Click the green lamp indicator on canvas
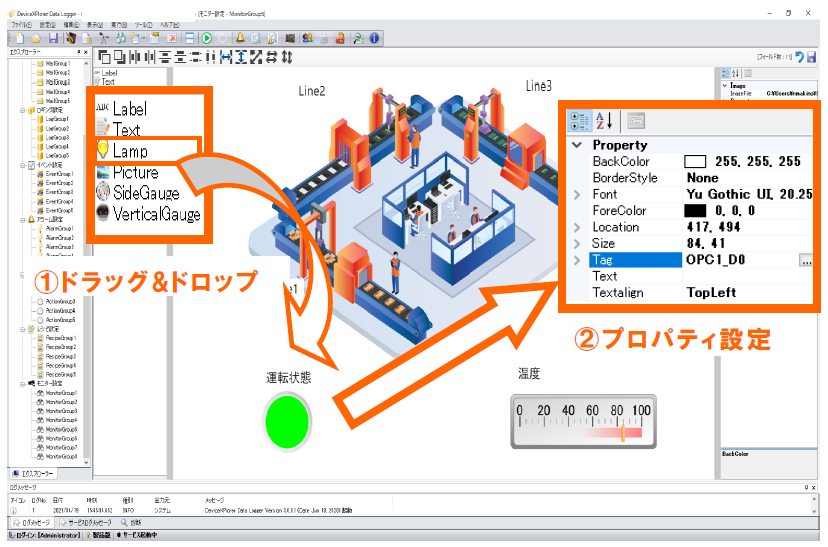828x547 pixels. point(288,420)
